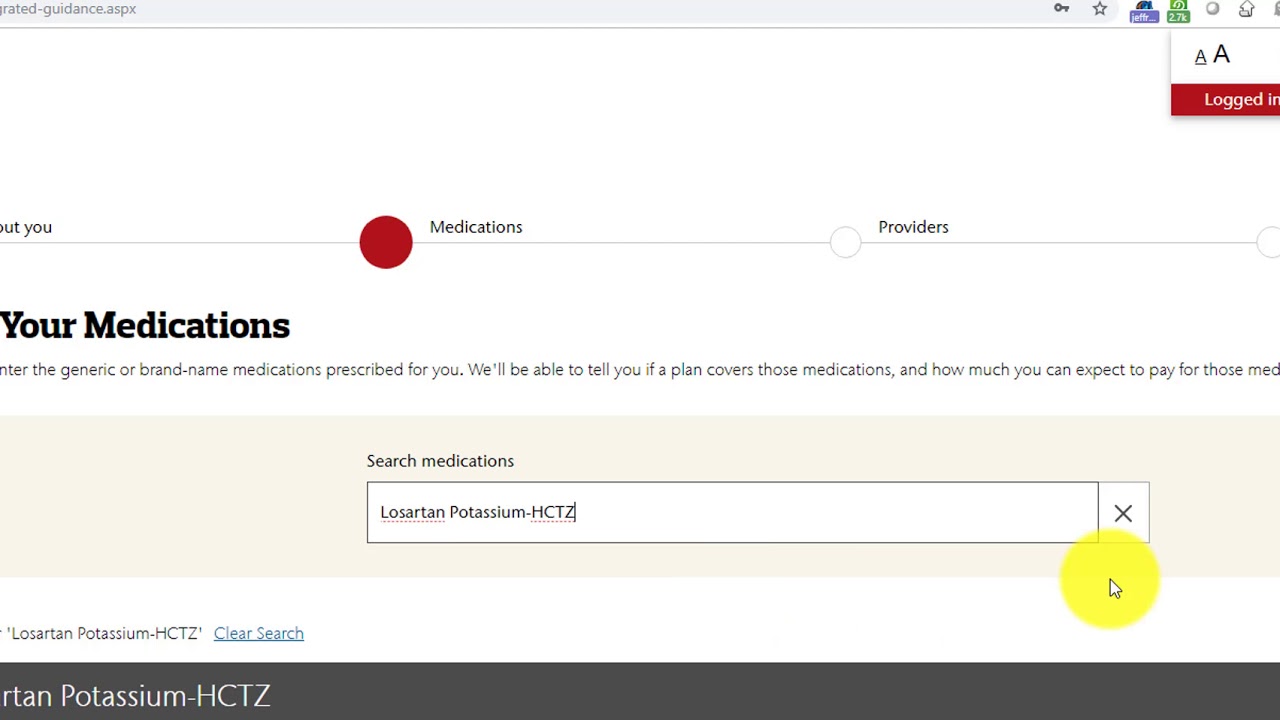This screenshot has width=1280, height=720.
Task: Select the Losartan Potassium-HCTZ result header
Action: tap(640, 692)
